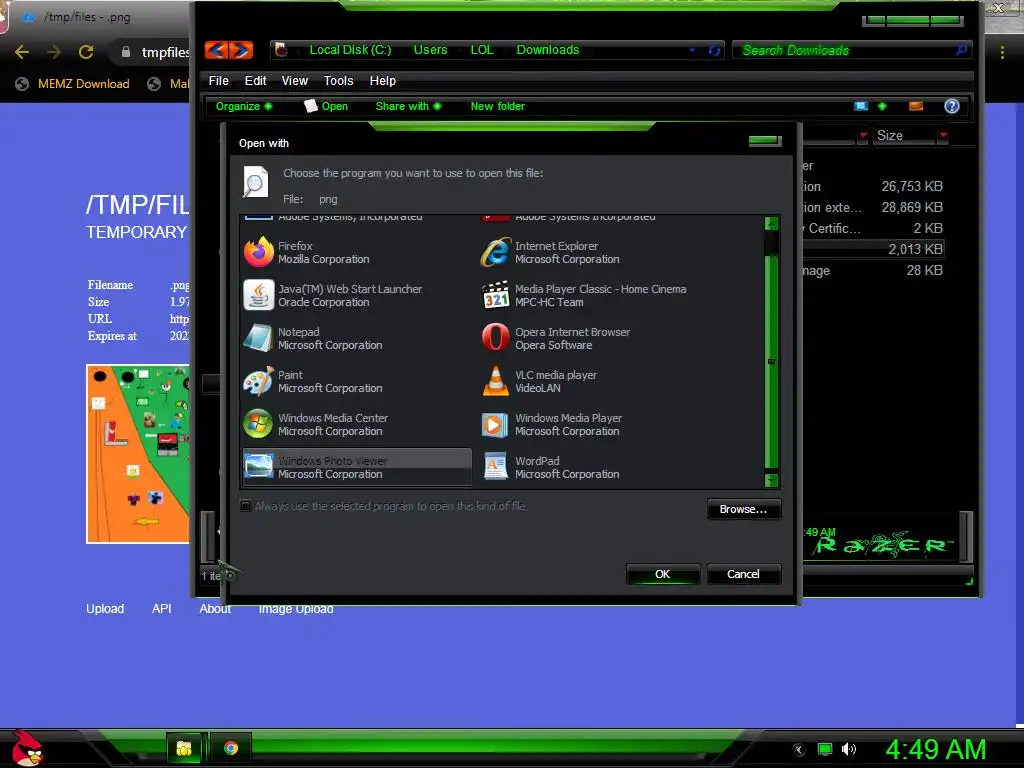Click the uploaded image thumbnail
Image resolution: width=1024 pixels, height=768 pixels.
coord(138,454)
